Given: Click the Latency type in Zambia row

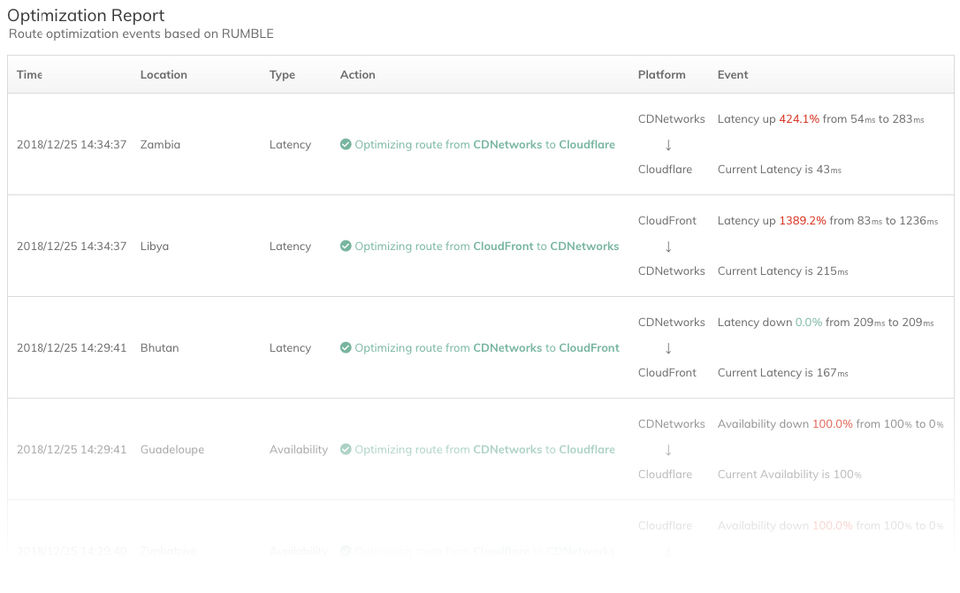Looking at the screenshot, I should pyautogui.click(x=290, y=144).
